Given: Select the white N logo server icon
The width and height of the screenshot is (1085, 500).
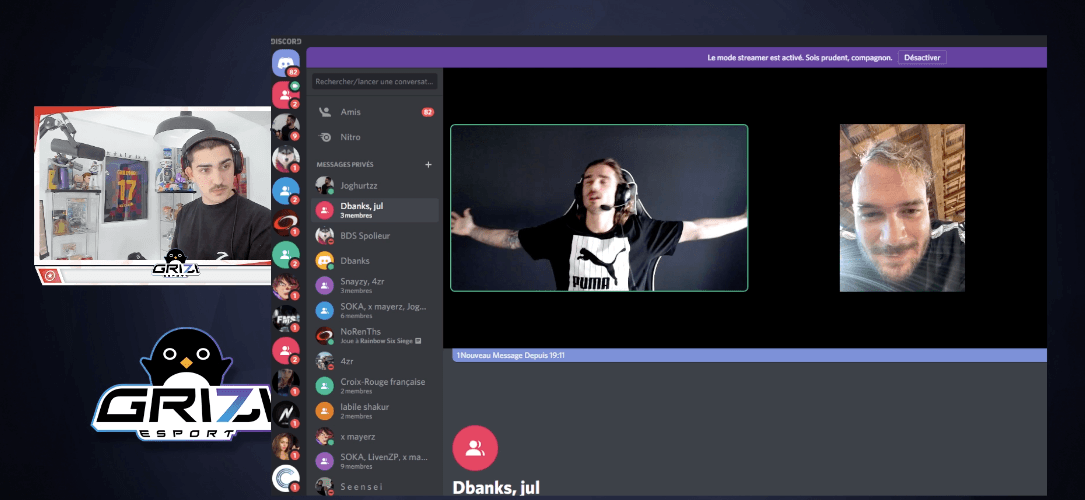Looking at the screenshot, I should 285,413.
